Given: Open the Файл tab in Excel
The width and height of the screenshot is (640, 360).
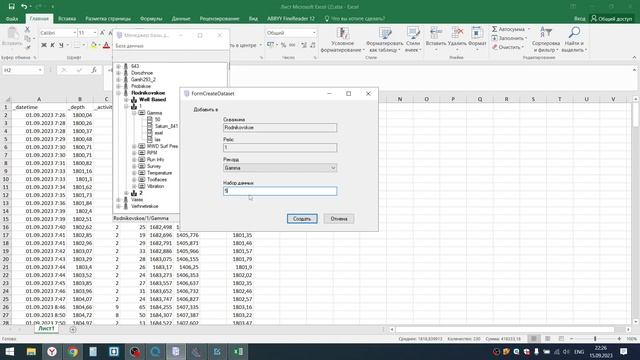Looking at the screenshot, I should click(12, 19).
